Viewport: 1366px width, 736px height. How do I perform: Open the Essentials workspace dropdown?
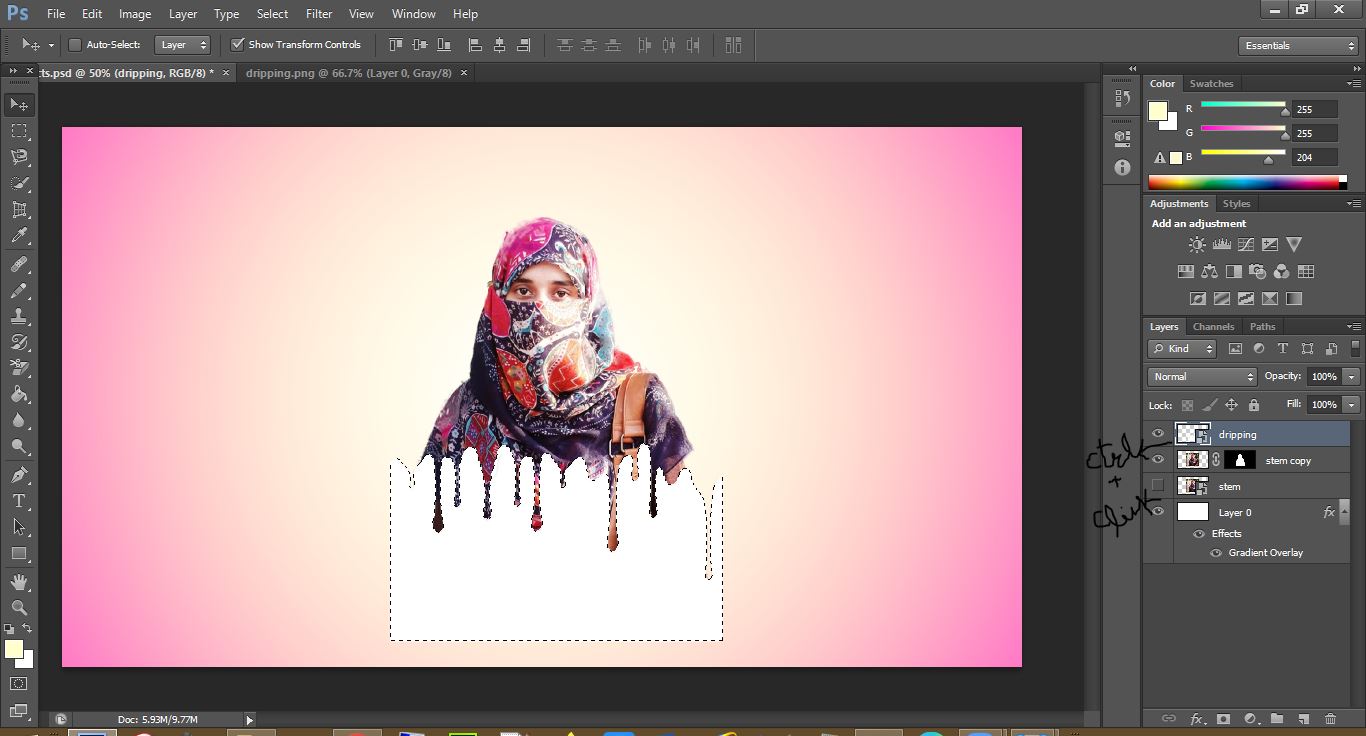tap(1297, 46)
